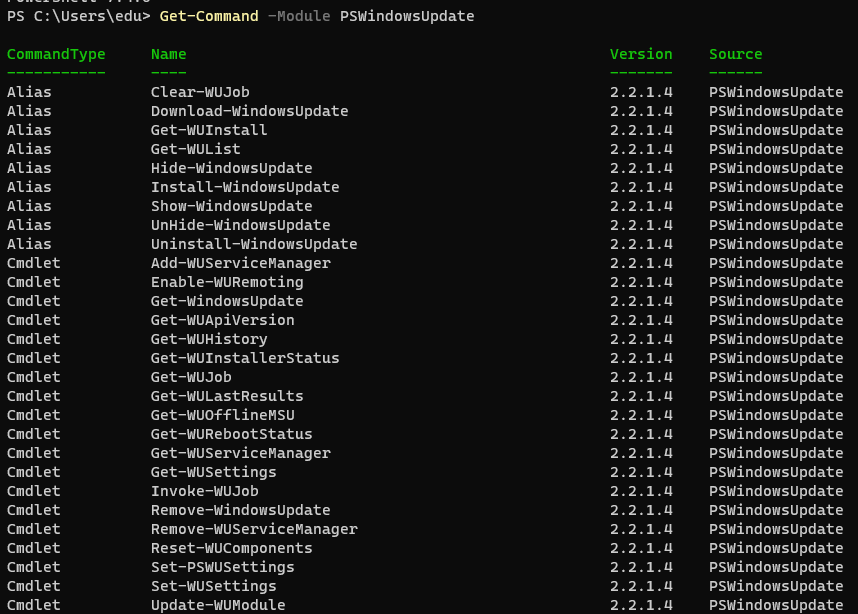Select Download-WindowsUpdate alias name
This screenshot has width=858, height=614.
pos(250,111)
